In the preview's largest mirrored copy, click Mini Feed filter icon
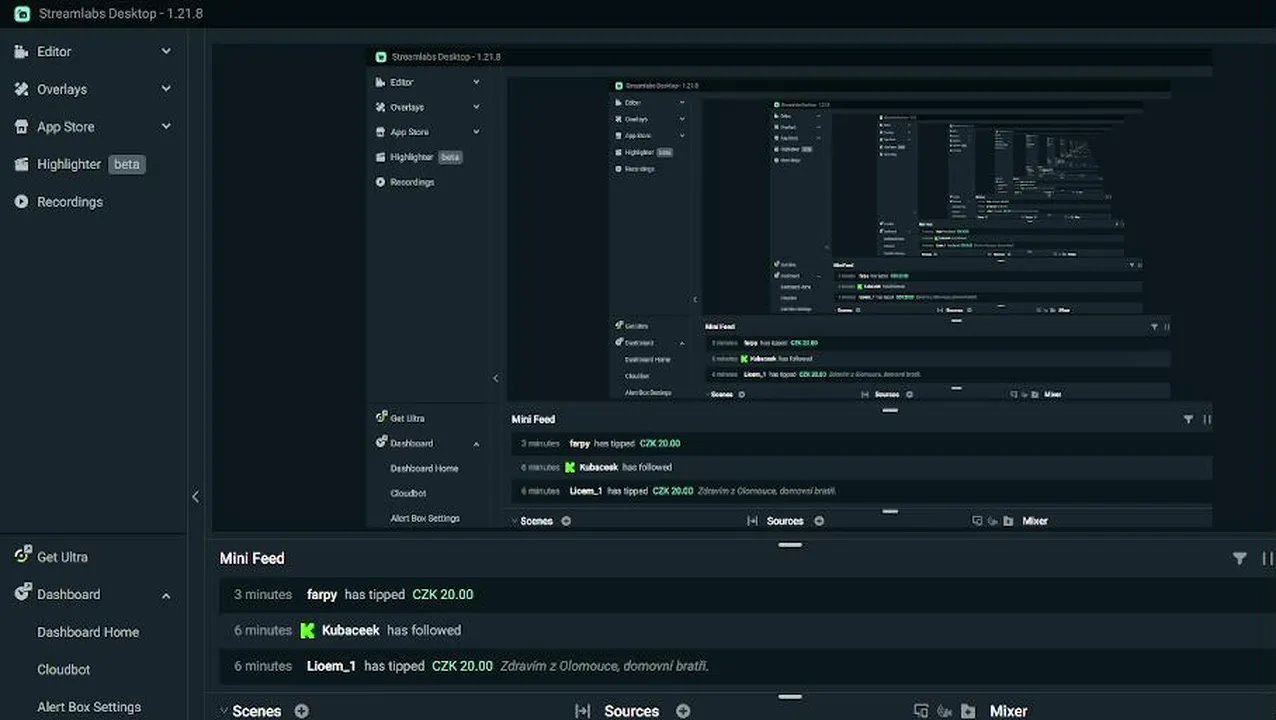The height and width of the screenshot is (720, 1276). 1188,420
